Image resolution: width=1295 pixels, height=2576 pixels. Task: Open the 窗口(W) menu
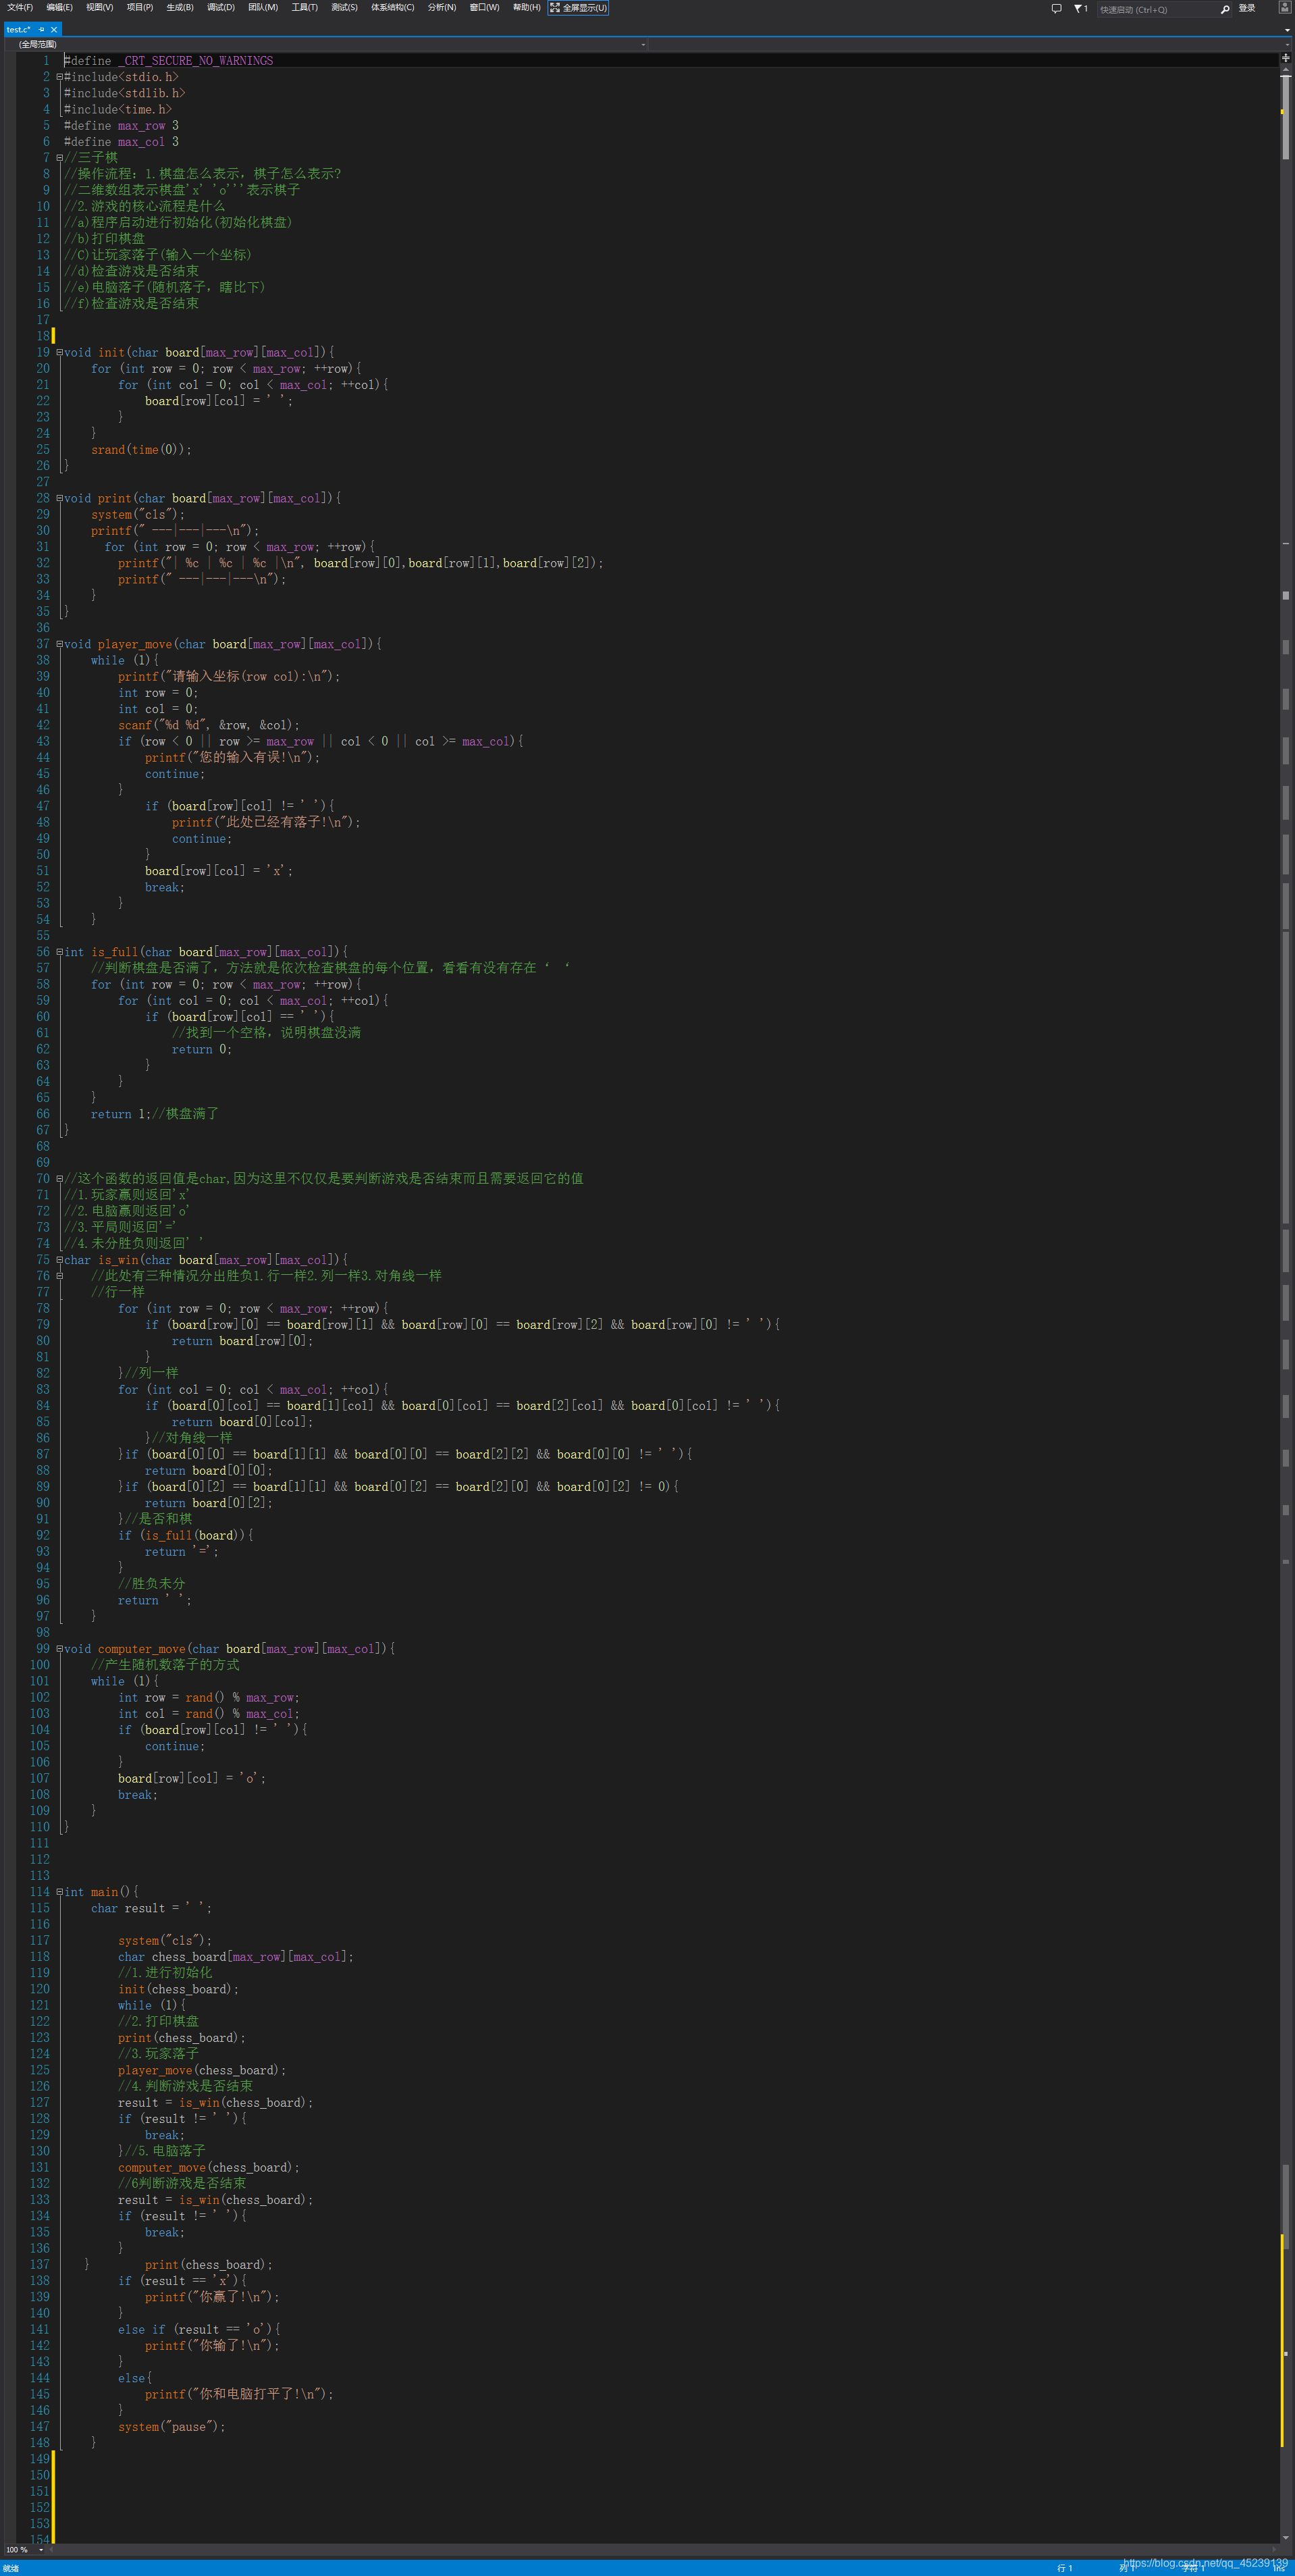click(x=485, y=8)
